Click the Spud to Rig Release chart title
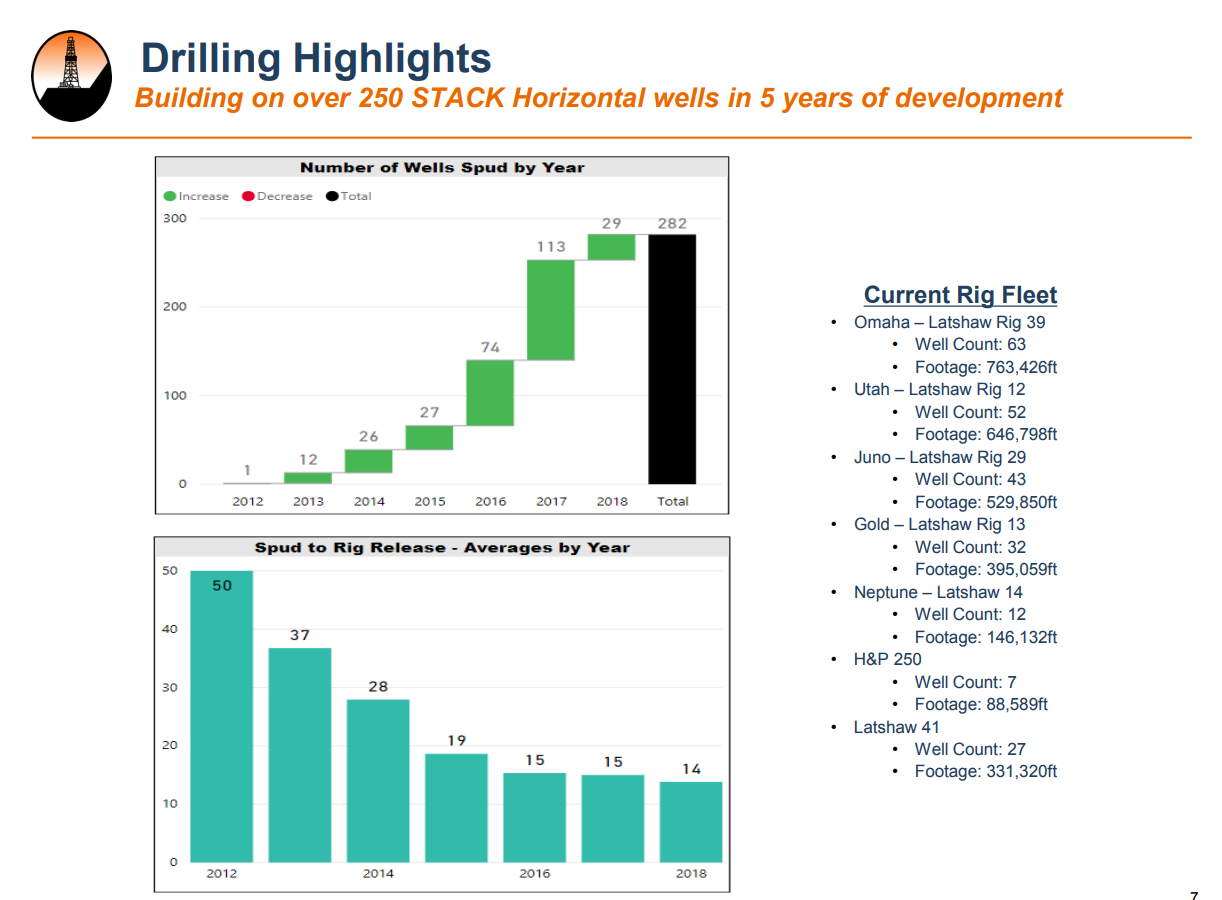This screenshot has height=900, width=1222. (x=442, y=548)
